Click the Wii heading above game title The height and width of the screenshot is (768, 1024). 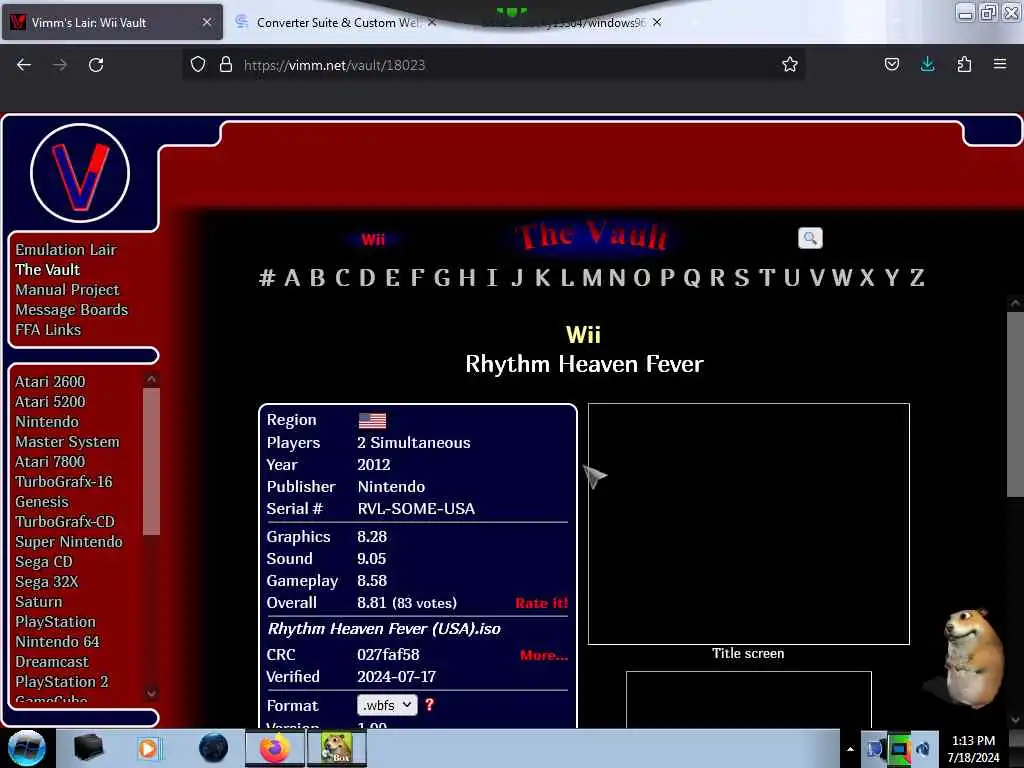[x=583, y=335]
